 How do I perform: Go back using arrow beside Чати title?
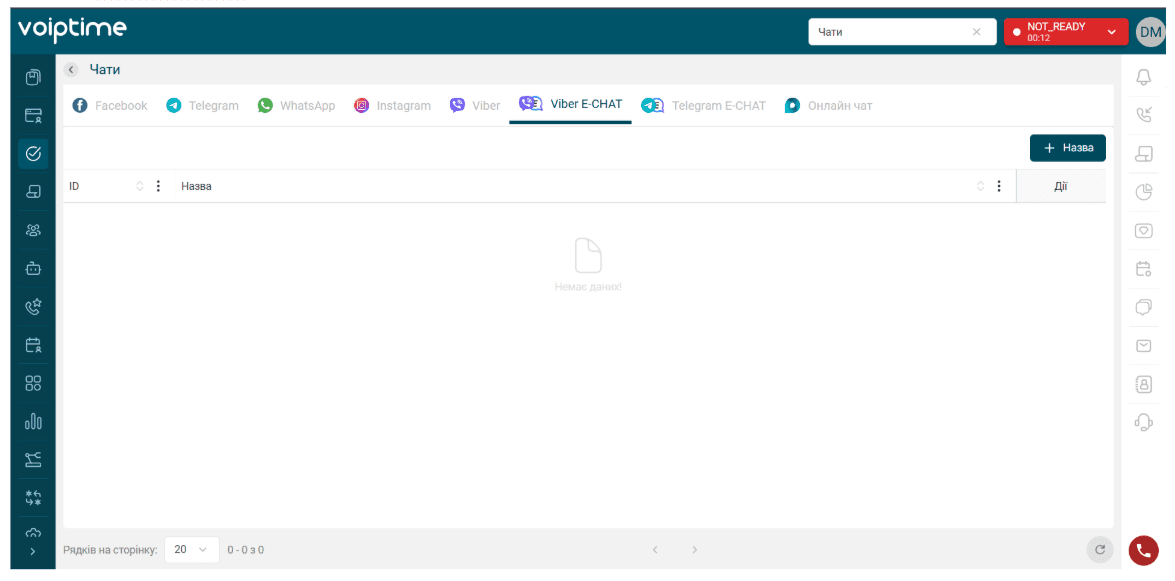[72, 70]
